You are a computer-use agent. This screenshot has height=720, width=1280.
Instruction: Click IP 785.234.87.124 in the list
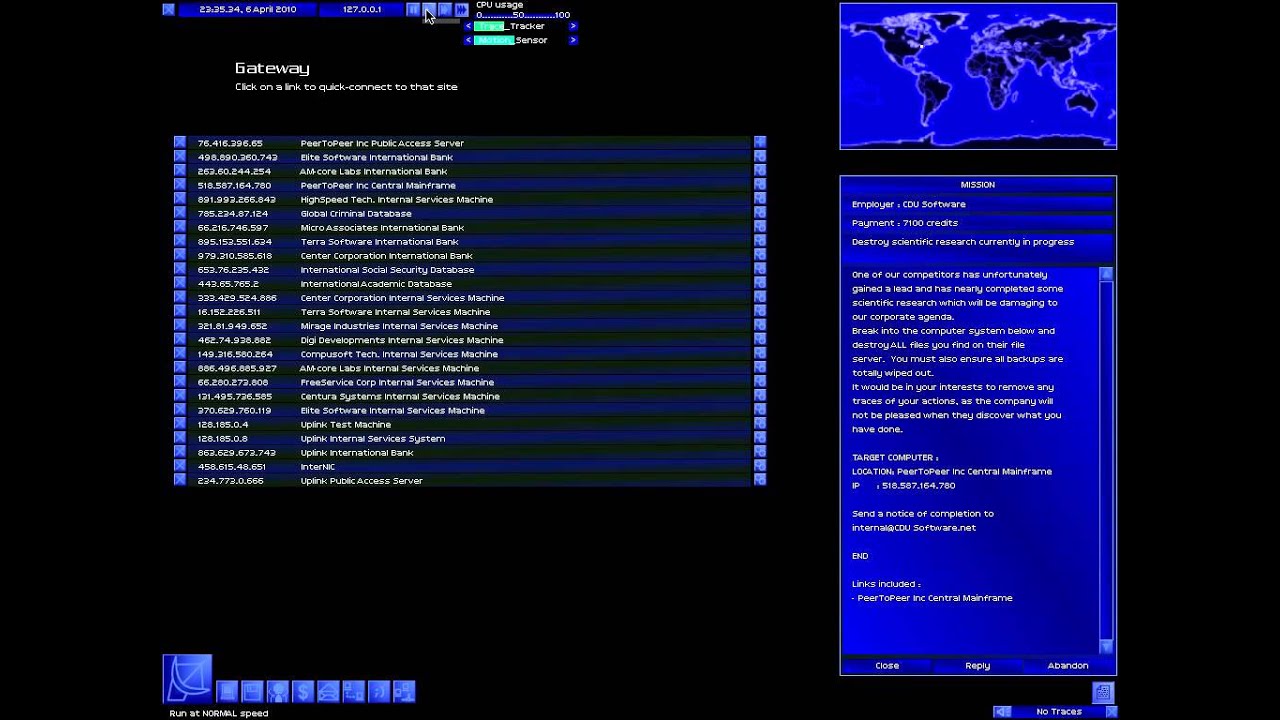(x=233, y=213)
